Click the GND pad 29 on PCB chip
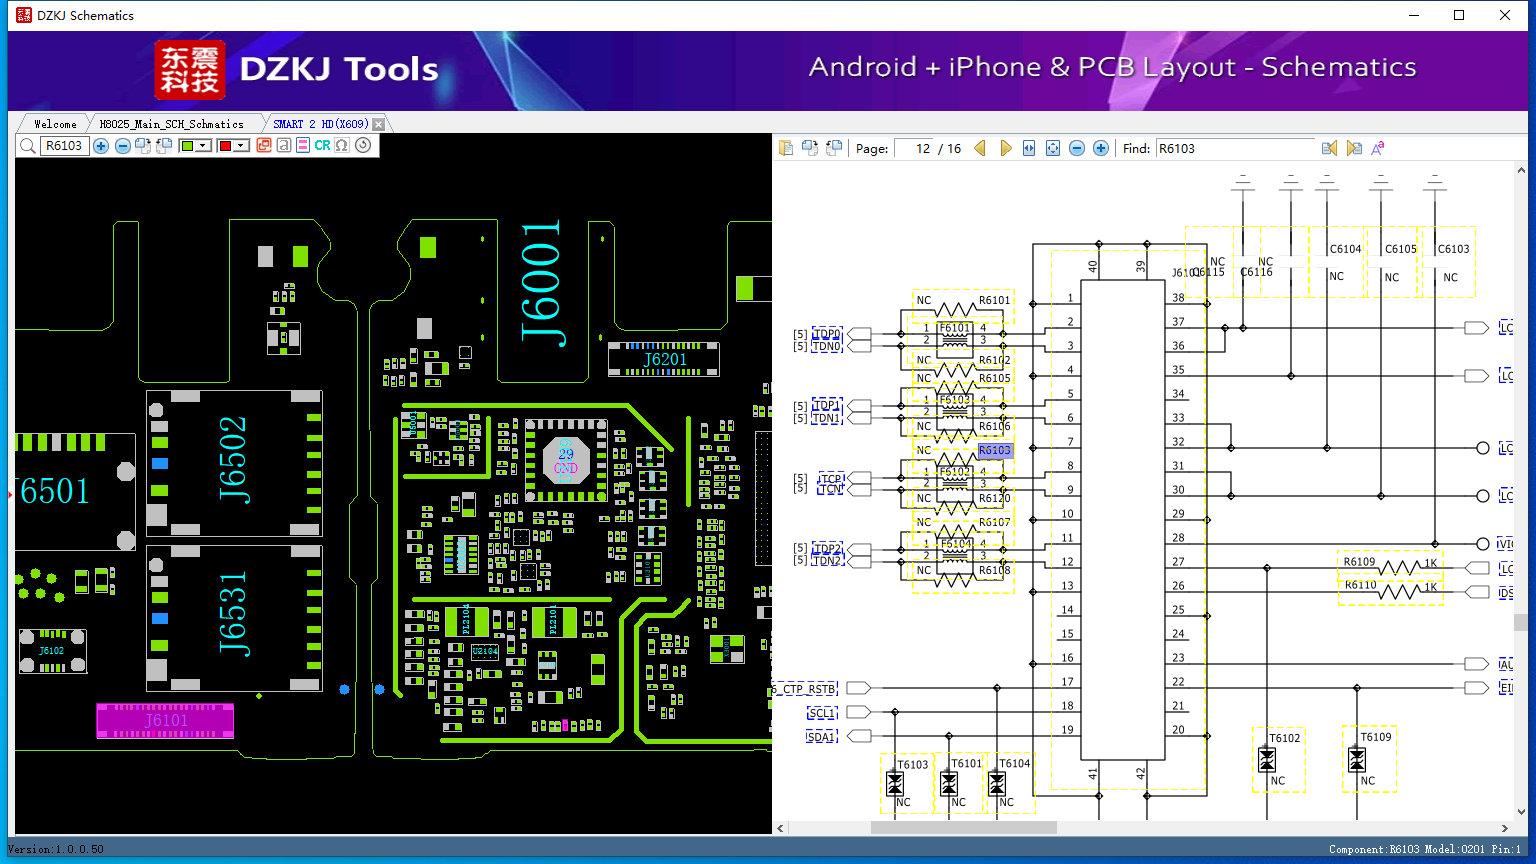The height and width of the screenshot is (864, 1536). 566,461
